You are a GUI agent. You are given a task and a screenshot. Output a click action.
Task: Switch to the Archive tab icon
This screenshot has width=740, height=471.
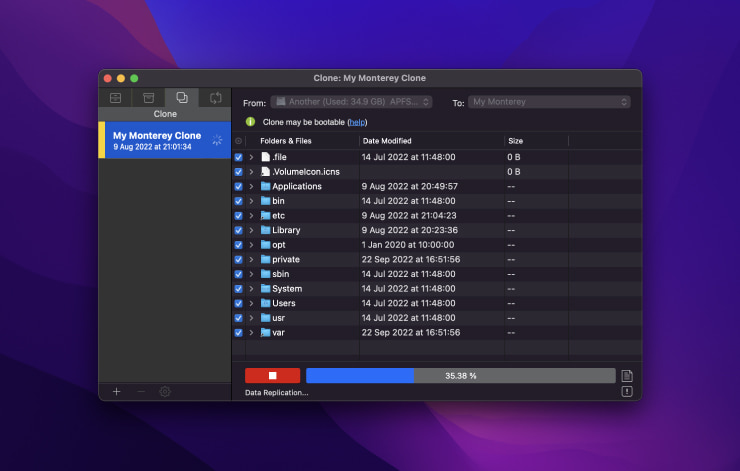[x=149, y=98]
